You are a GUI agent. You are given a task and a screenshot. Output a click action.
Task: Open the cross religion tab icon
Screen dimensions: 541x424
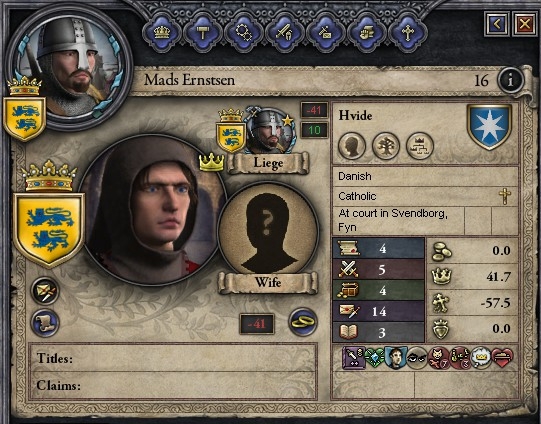(408, 33)
